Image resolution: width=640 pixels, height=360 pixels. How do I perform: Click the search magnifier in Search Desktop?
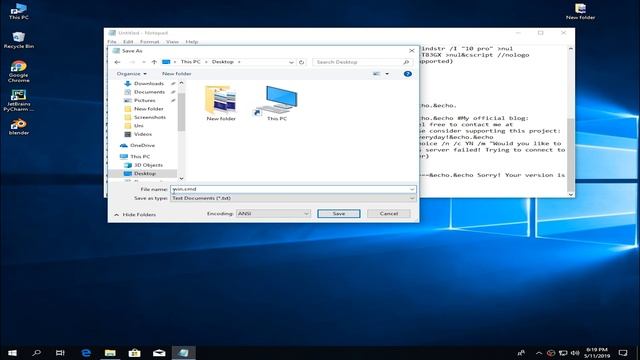(406, 62)
